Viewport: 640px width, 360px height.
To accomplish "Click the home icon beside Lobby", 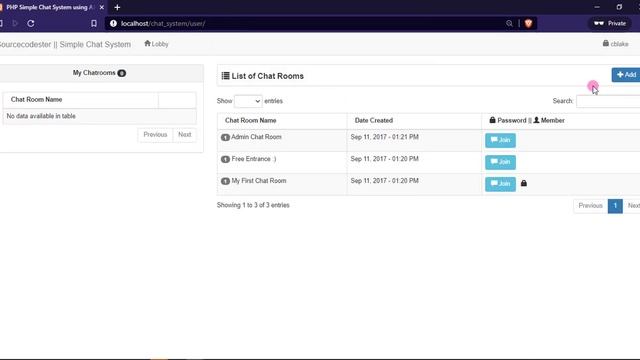I will click(147, 43).
